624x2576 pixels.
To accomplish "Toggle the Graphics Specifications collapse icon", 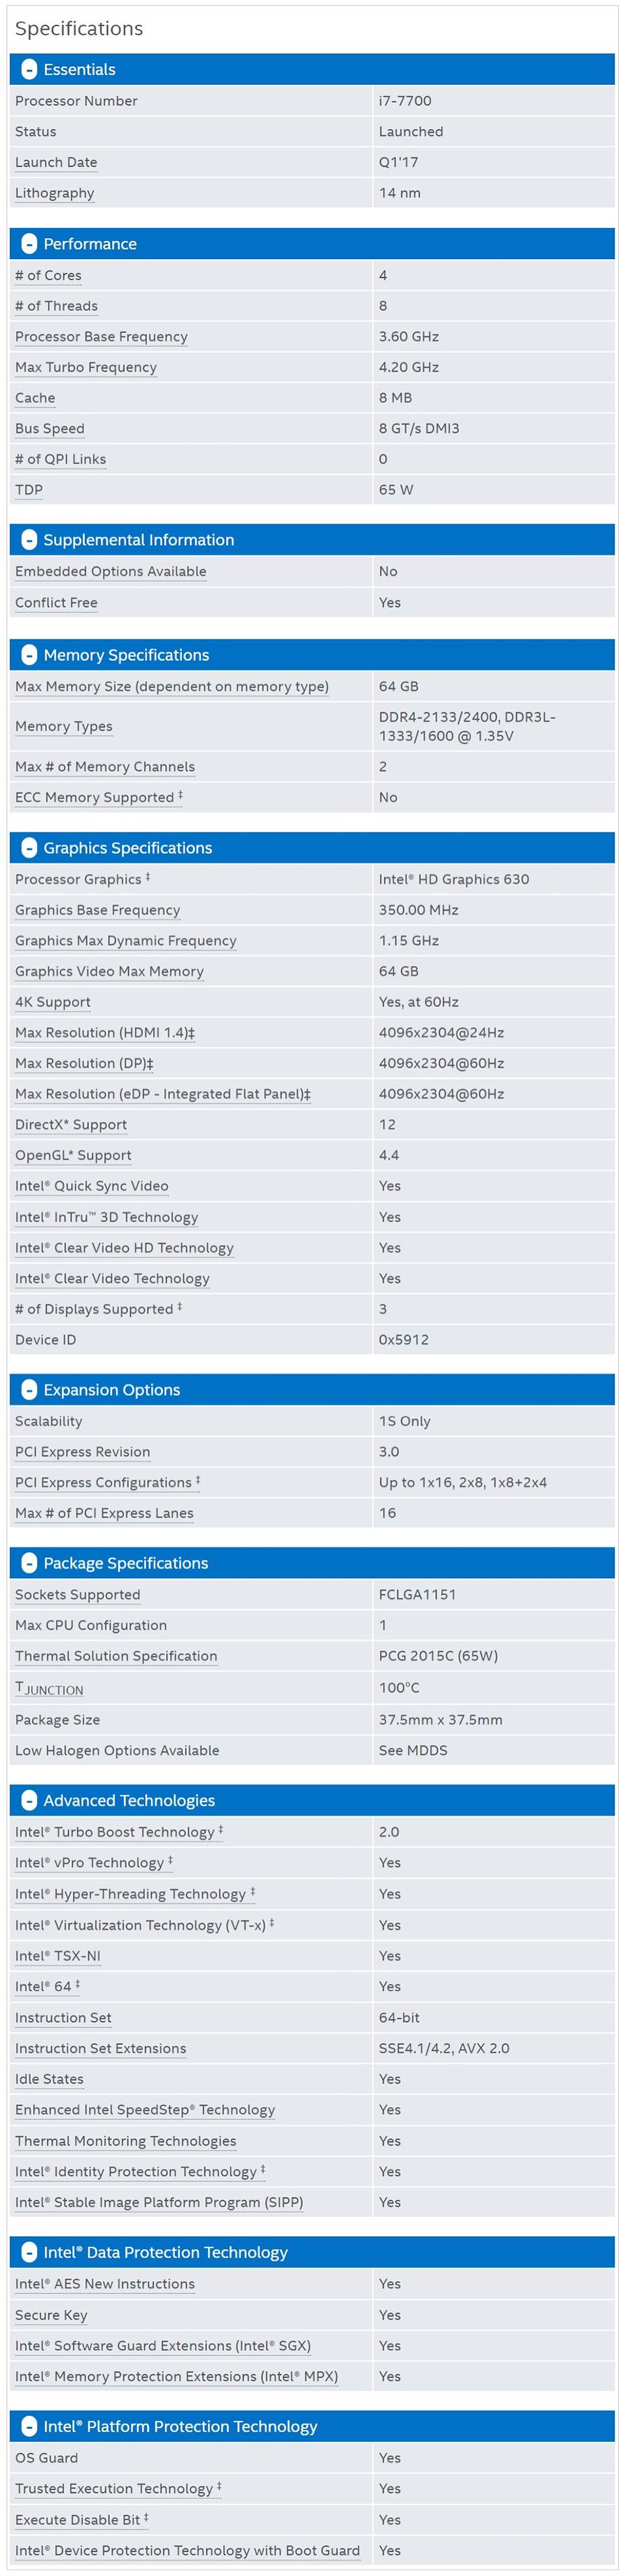I will [29, 848].
